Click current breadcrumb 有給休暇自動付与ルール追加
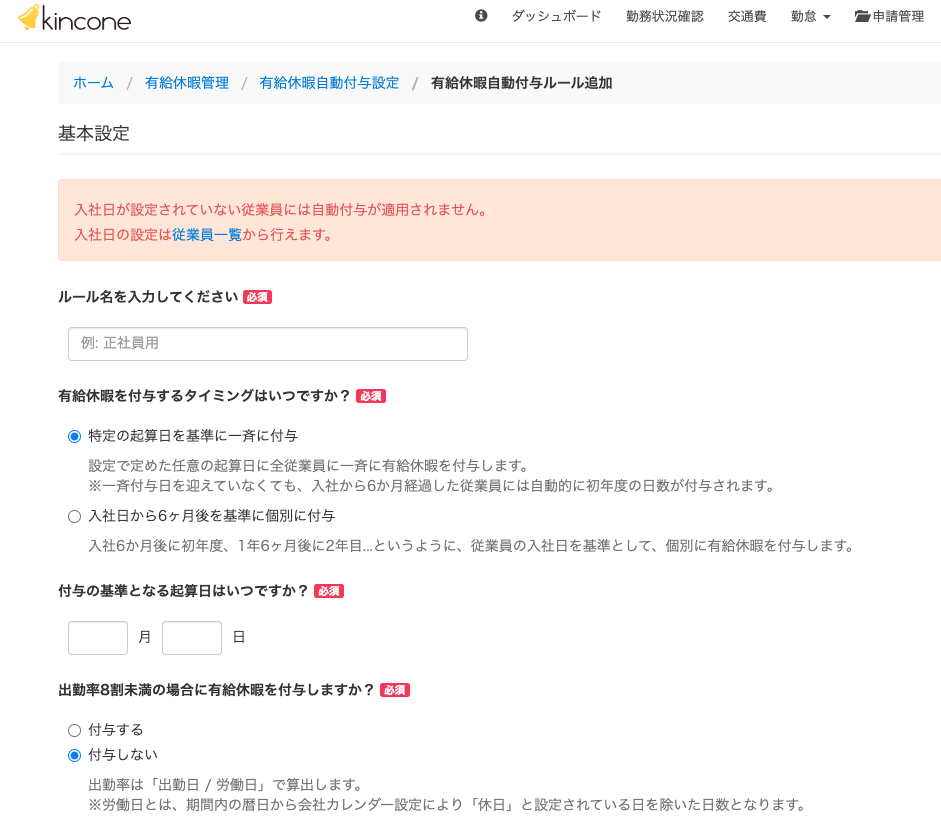Screen dimensions: 941x835 [x=522, y=83]
